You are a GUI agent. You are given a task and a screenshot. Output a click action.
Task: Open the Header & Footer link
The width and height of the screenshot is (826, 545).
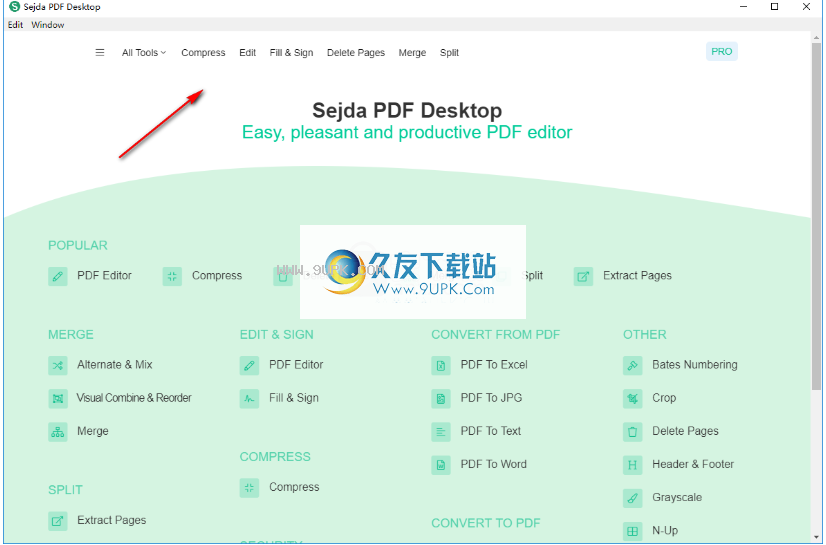click(693, 464)
